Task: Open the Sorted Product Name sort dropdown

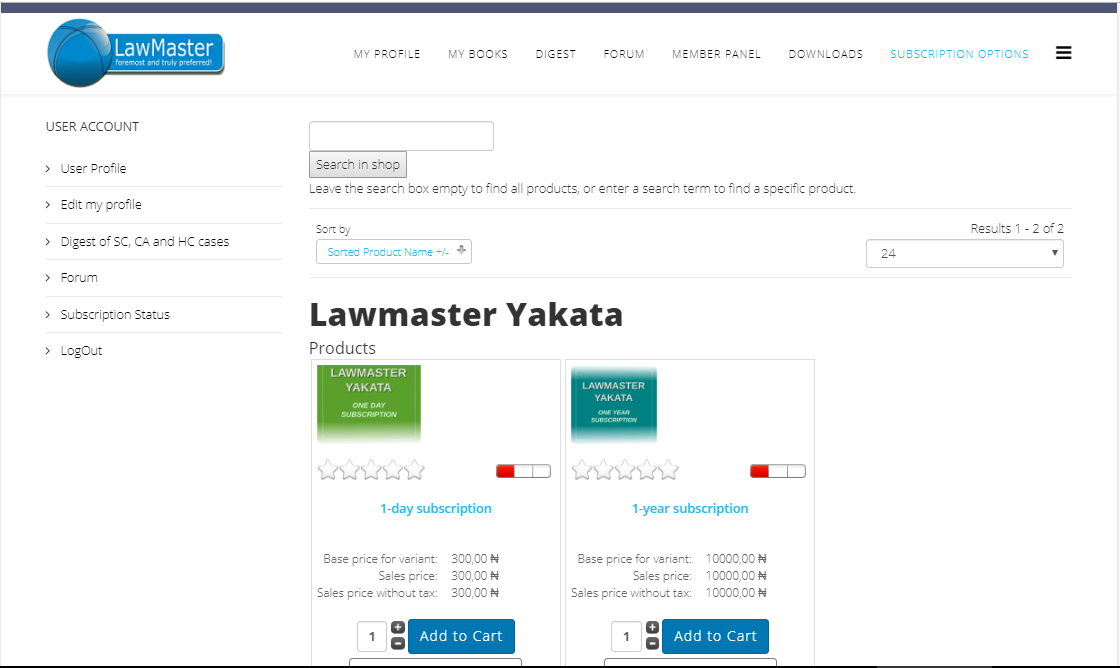Action: coord(394,251)
